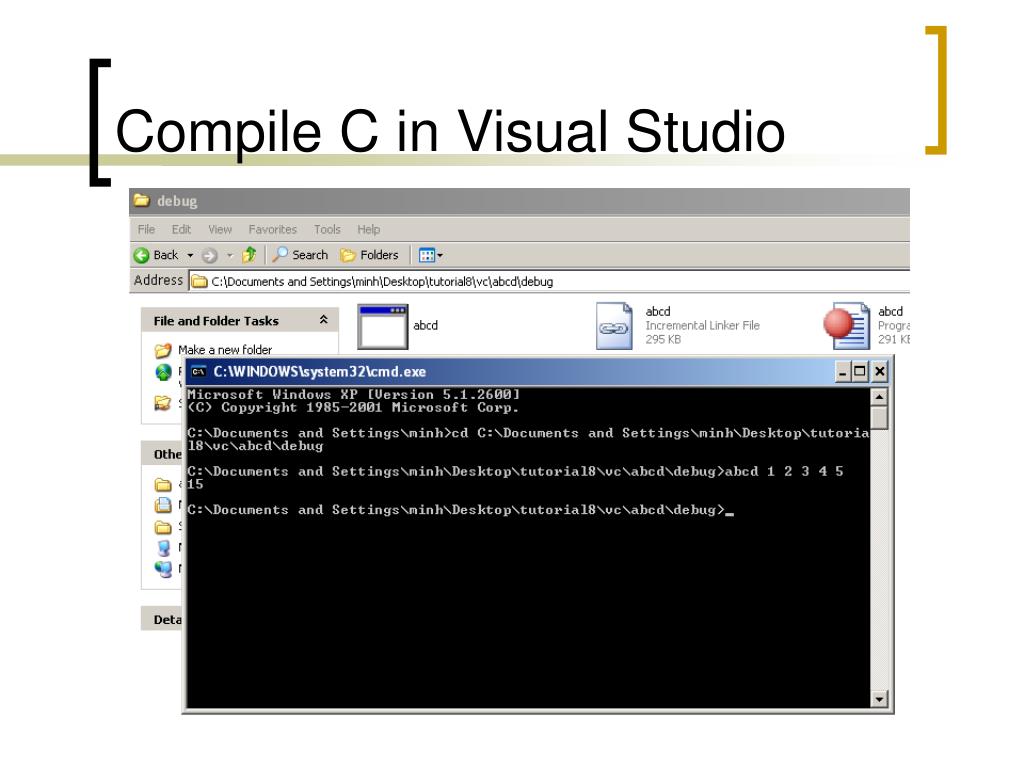Click the Forward arrow icon
This screenshot has width=1024, height=768.
pos(209,255)
